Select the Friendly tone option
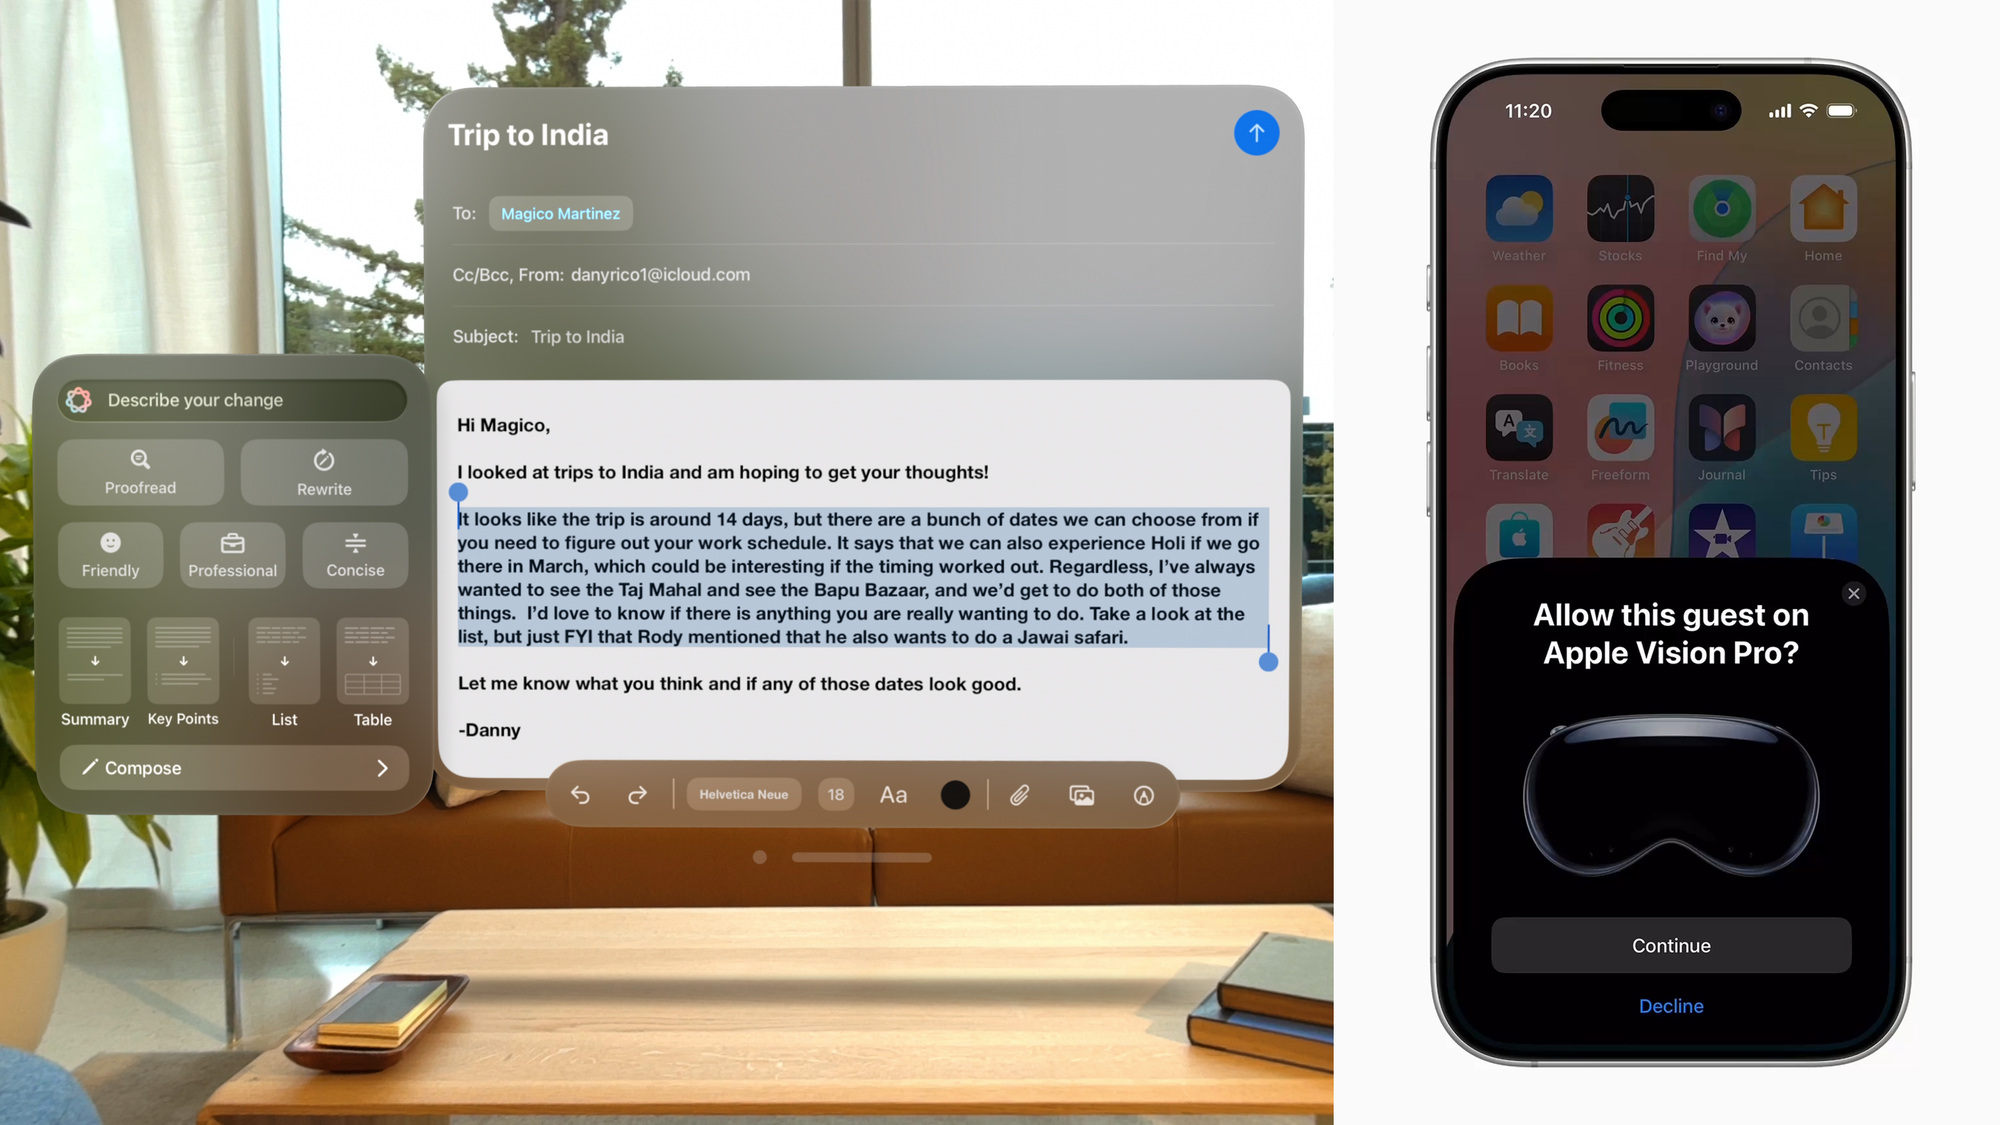2000x1125 pixels. (x=111, y=554)
